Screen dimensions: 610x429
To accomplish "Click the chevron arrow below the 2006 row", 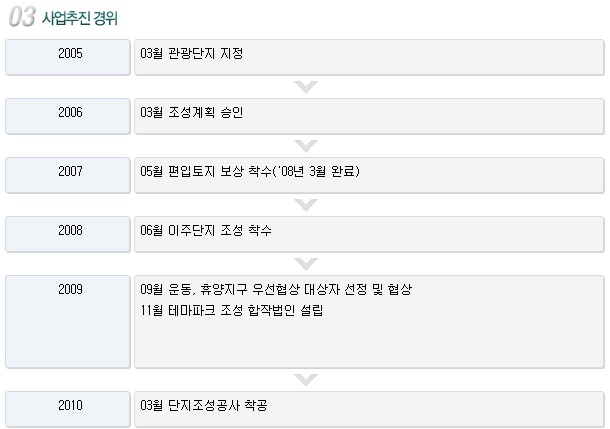I will (306, 146).
